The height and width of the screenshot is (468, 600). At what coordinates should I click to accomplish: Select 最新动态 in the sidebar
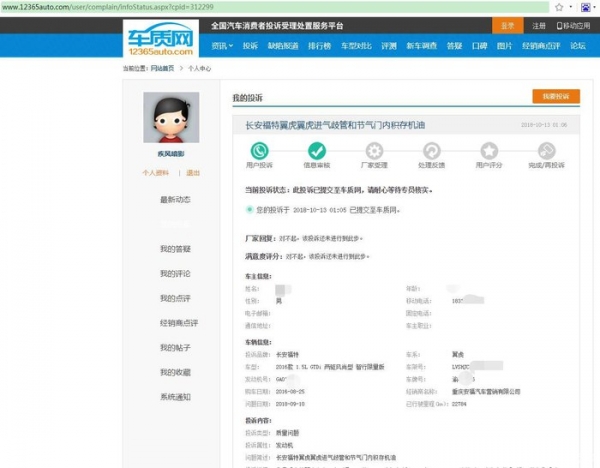point(175,199)
